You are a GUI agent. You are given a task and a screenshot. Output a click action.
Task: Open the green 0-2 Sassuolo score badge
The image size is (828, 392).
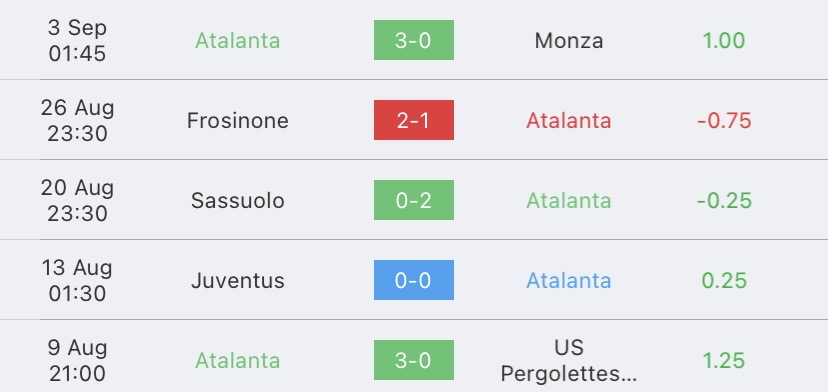(x=413, y=200)
